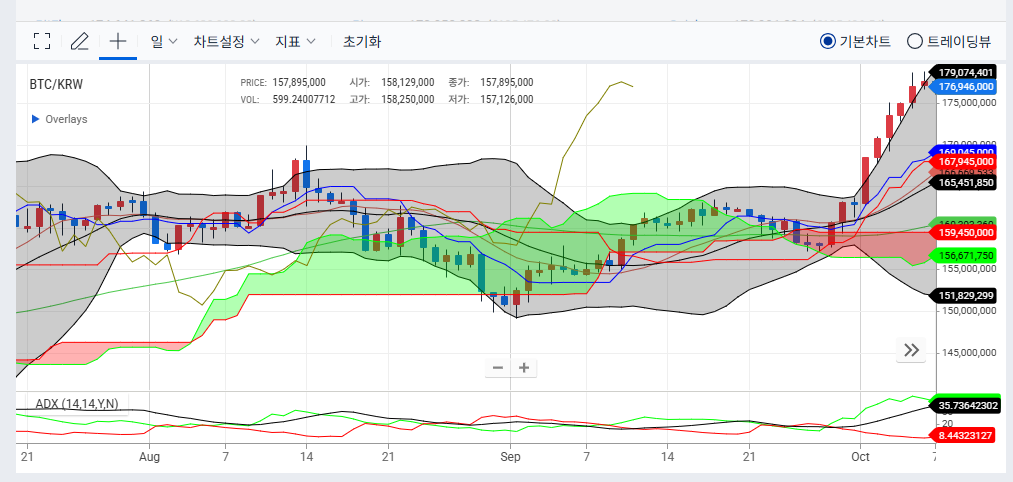
Task: Jump to latest candles with double-arrow
Action: tap(911, 350)
